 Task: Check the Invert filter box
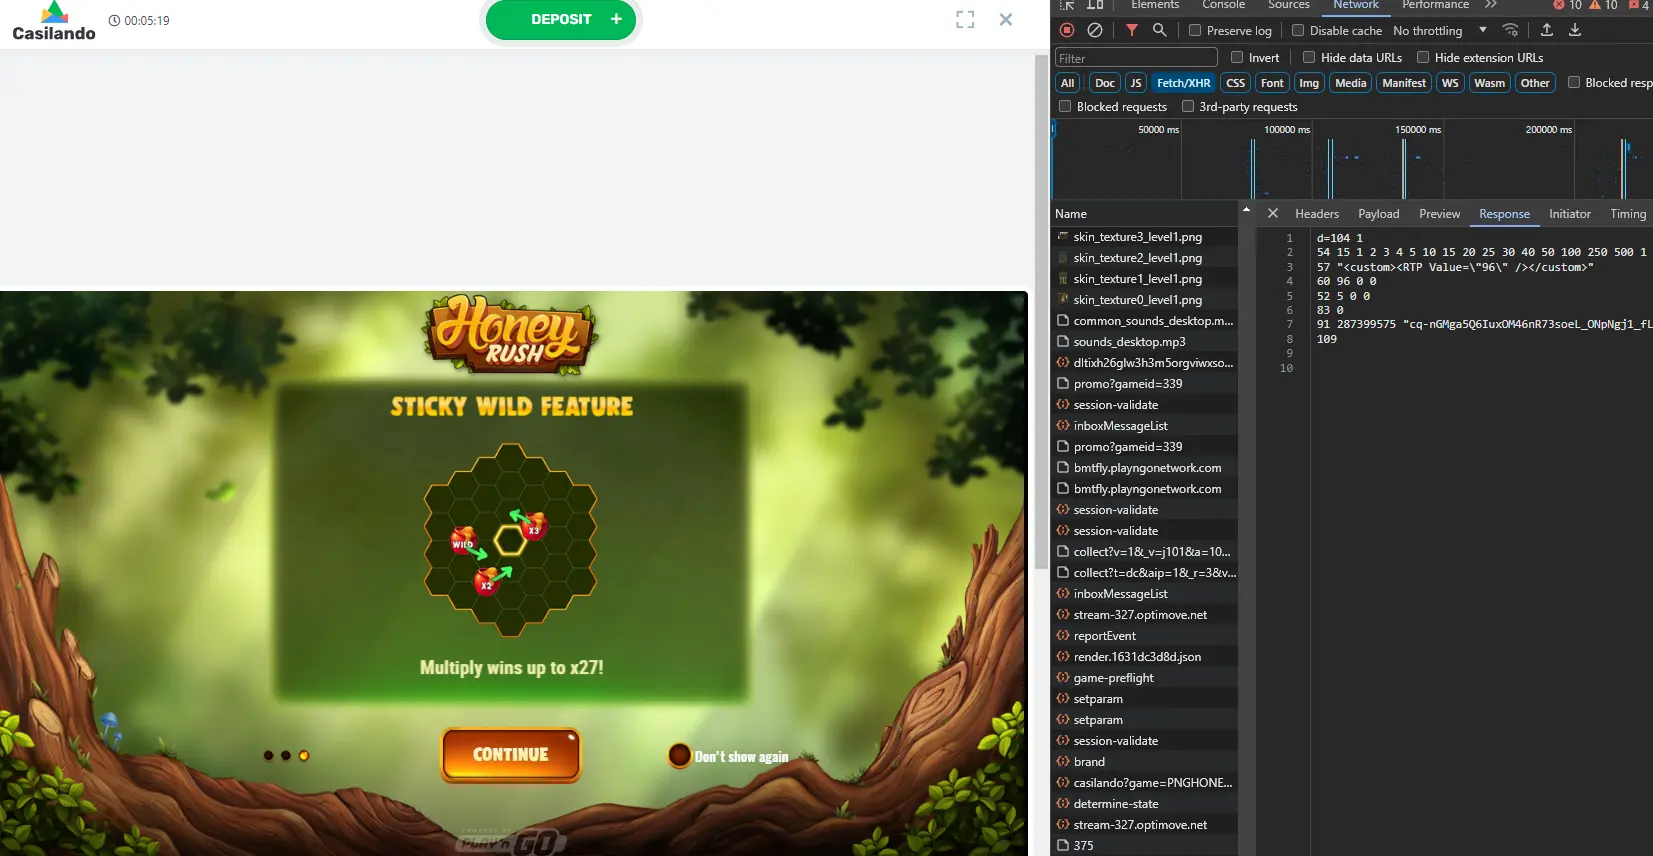click(1237, 57)
